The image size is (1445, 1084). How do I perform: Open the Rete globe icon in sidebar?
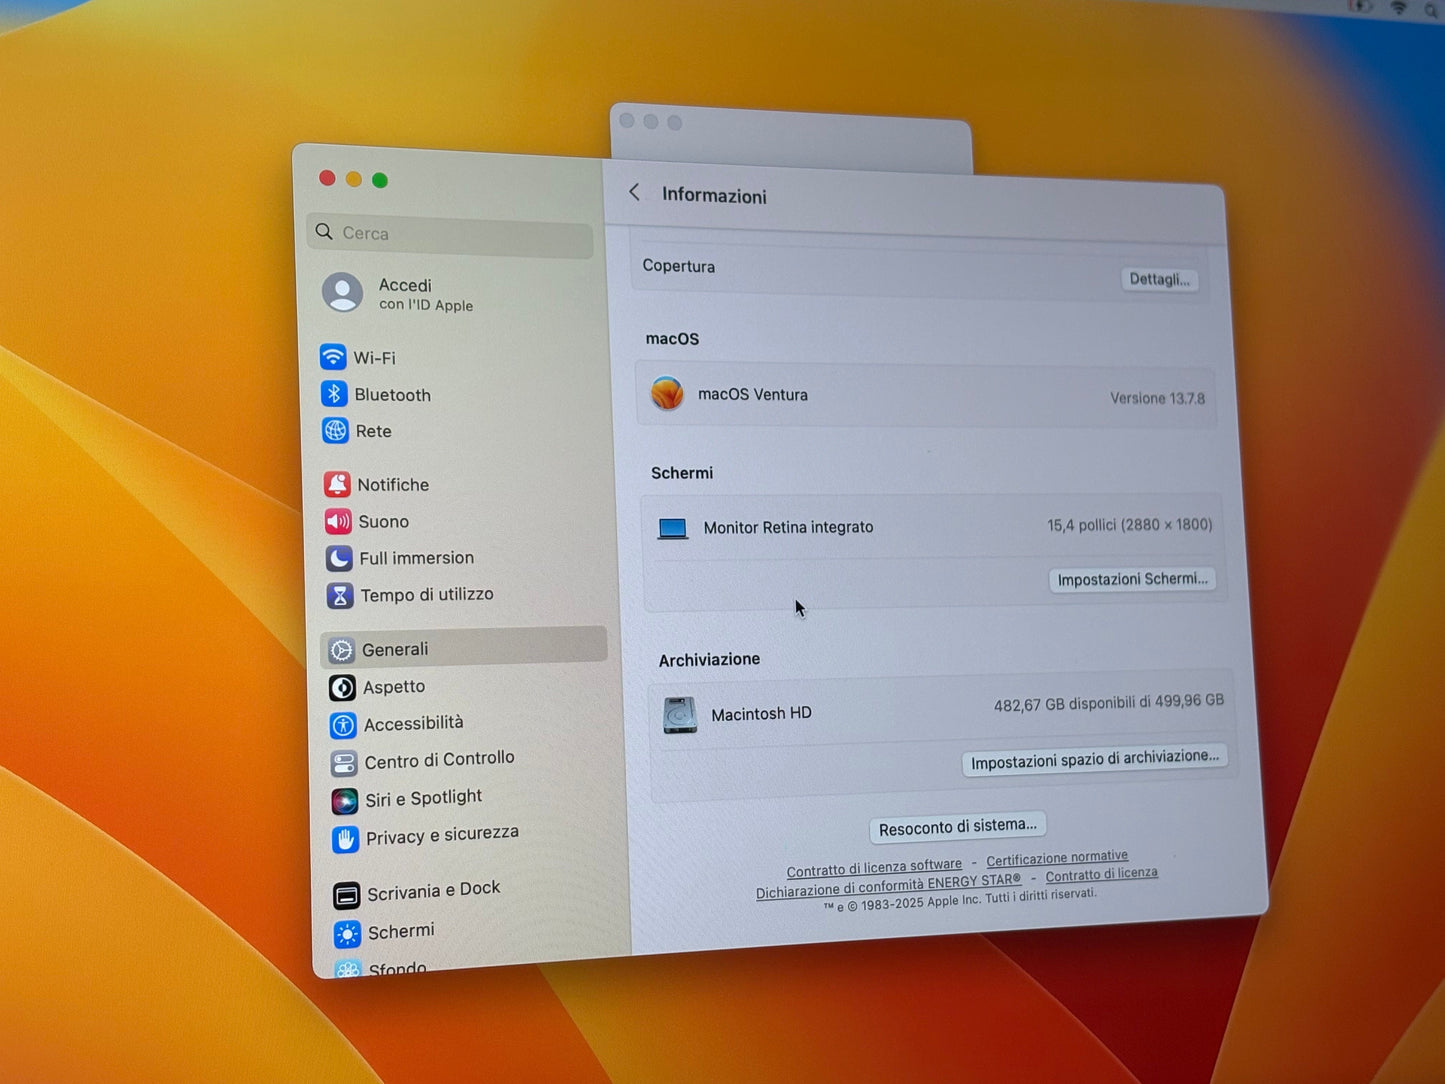pyautogui.click(x=336, y=431)
